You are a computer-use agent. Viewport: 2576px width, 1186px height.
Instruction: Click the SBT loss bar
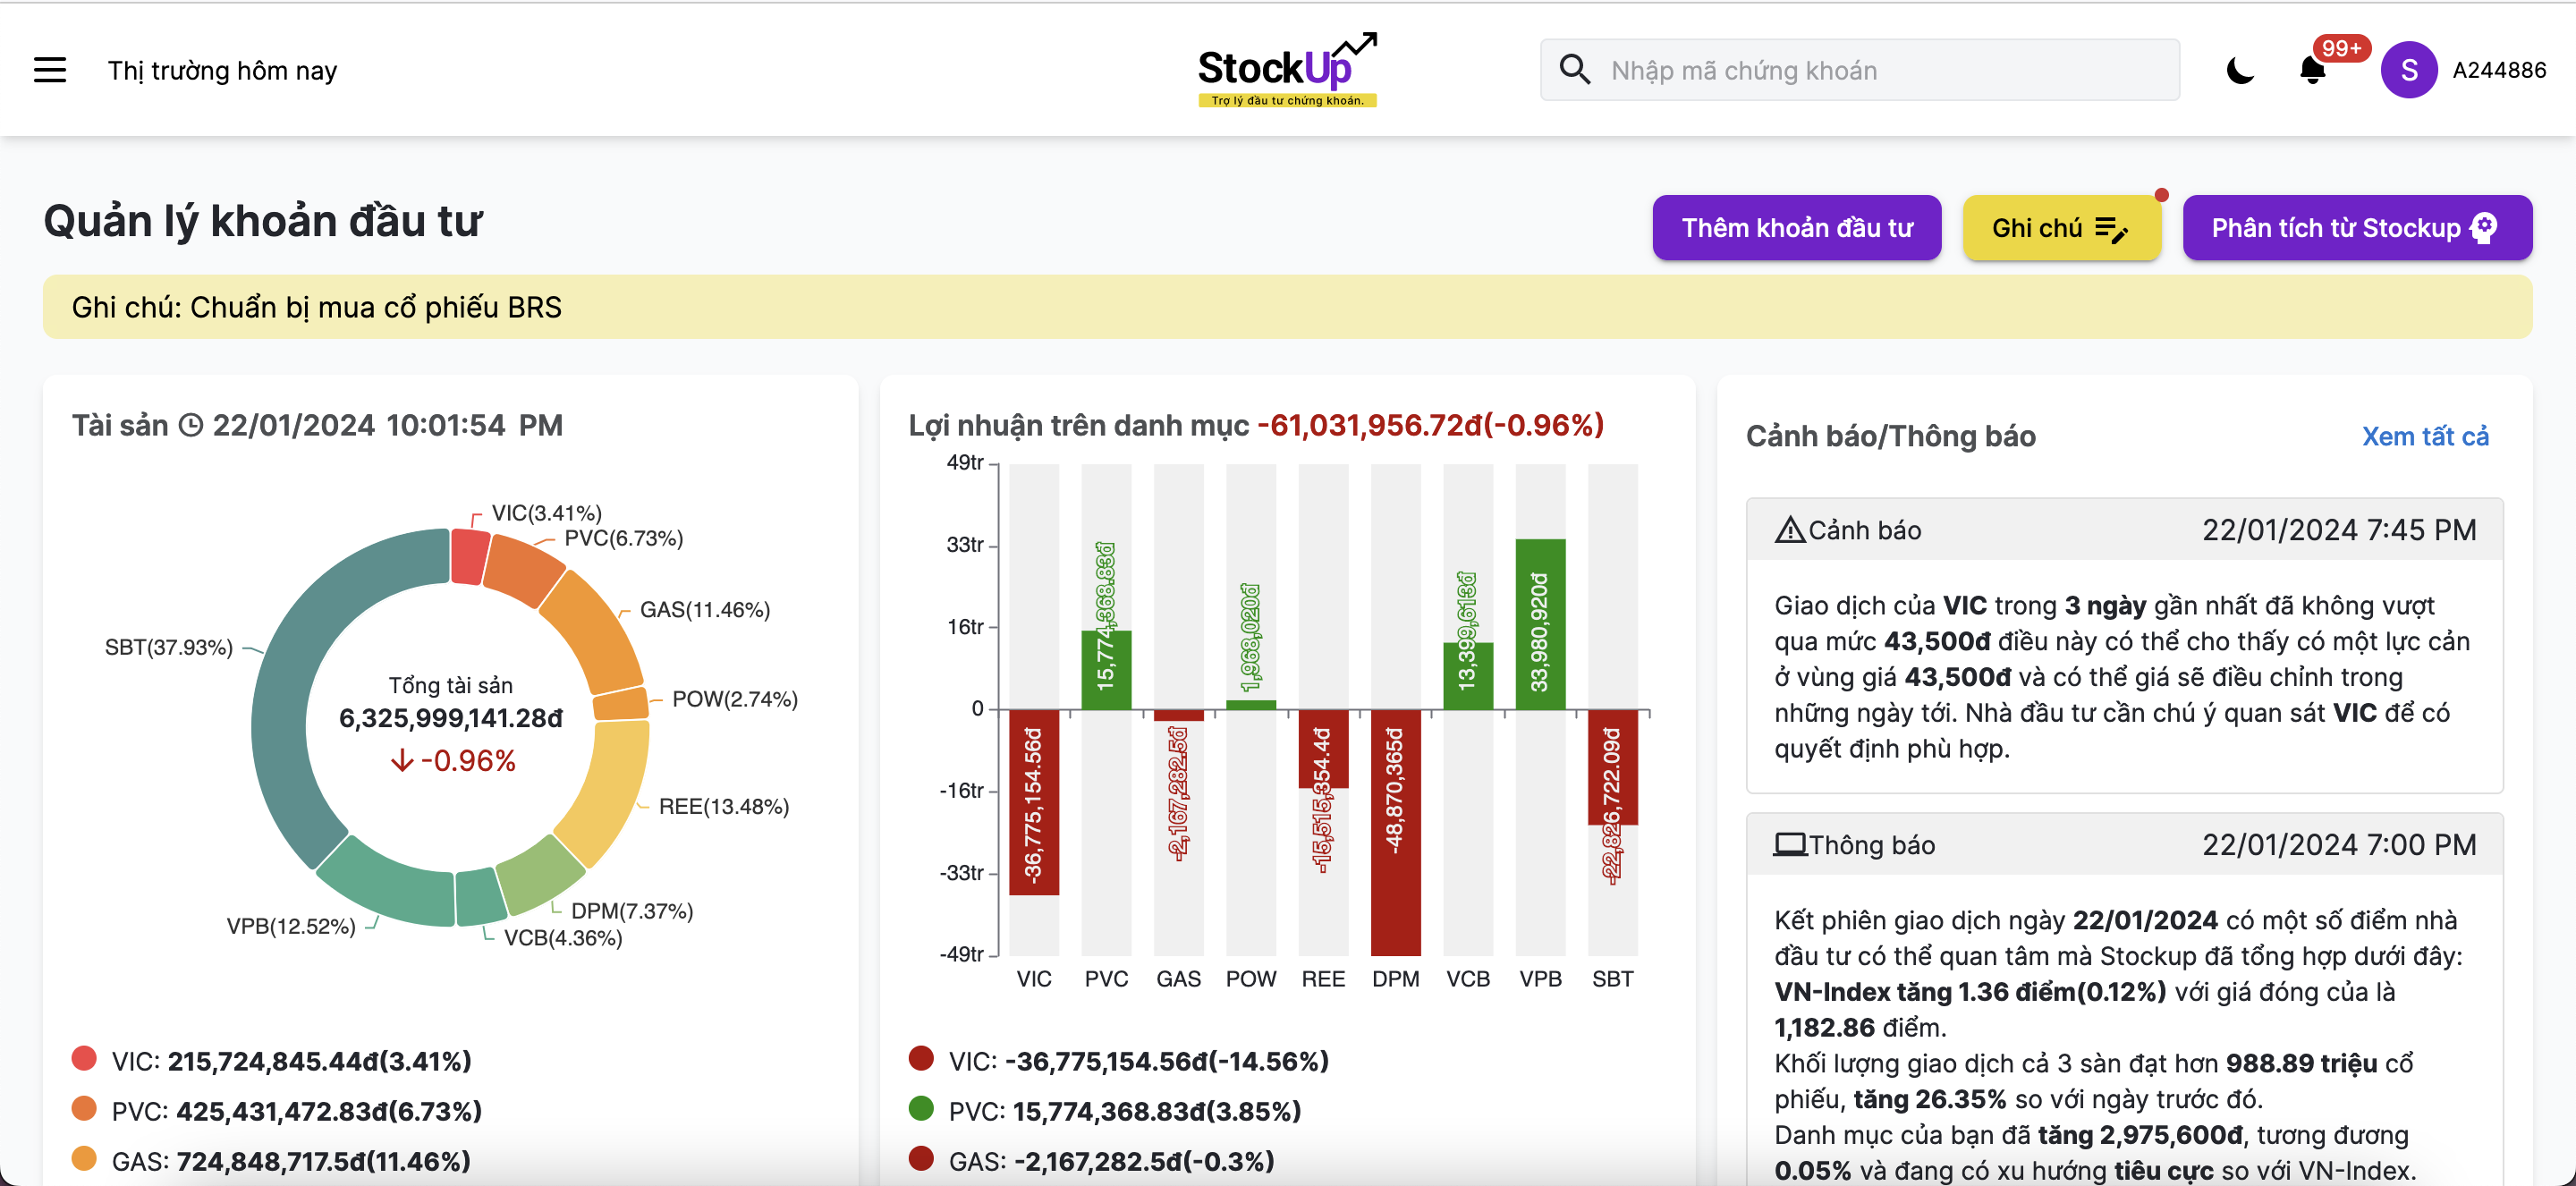1612,767
